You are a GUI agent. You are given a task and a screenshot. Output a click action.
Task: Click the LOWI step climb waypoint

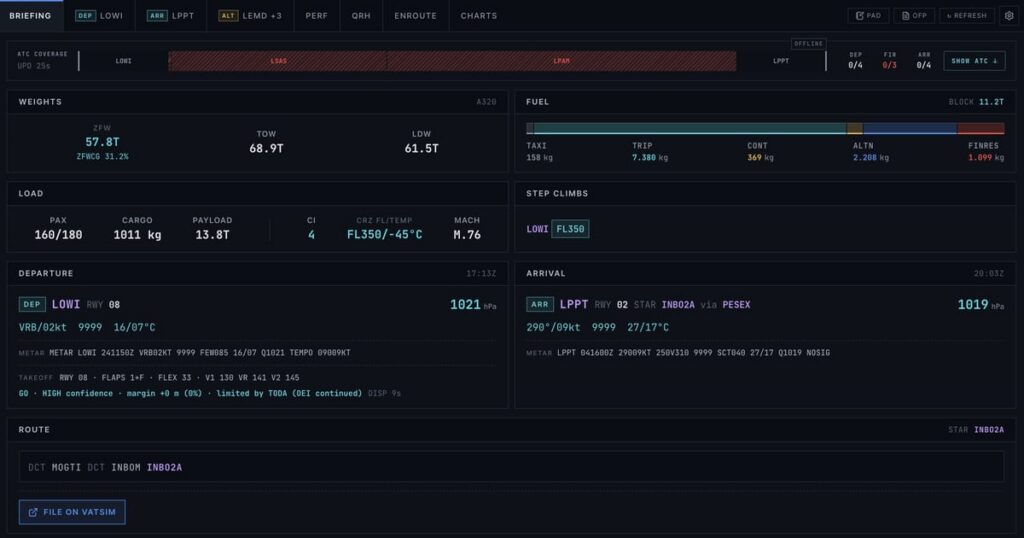537,229
